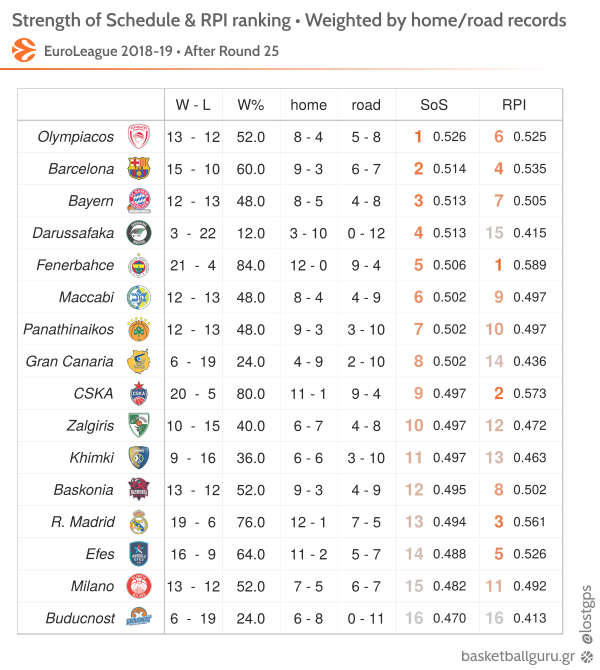
Task: Click the Darussafaka team logo
Action: click(x=138, y=233)
